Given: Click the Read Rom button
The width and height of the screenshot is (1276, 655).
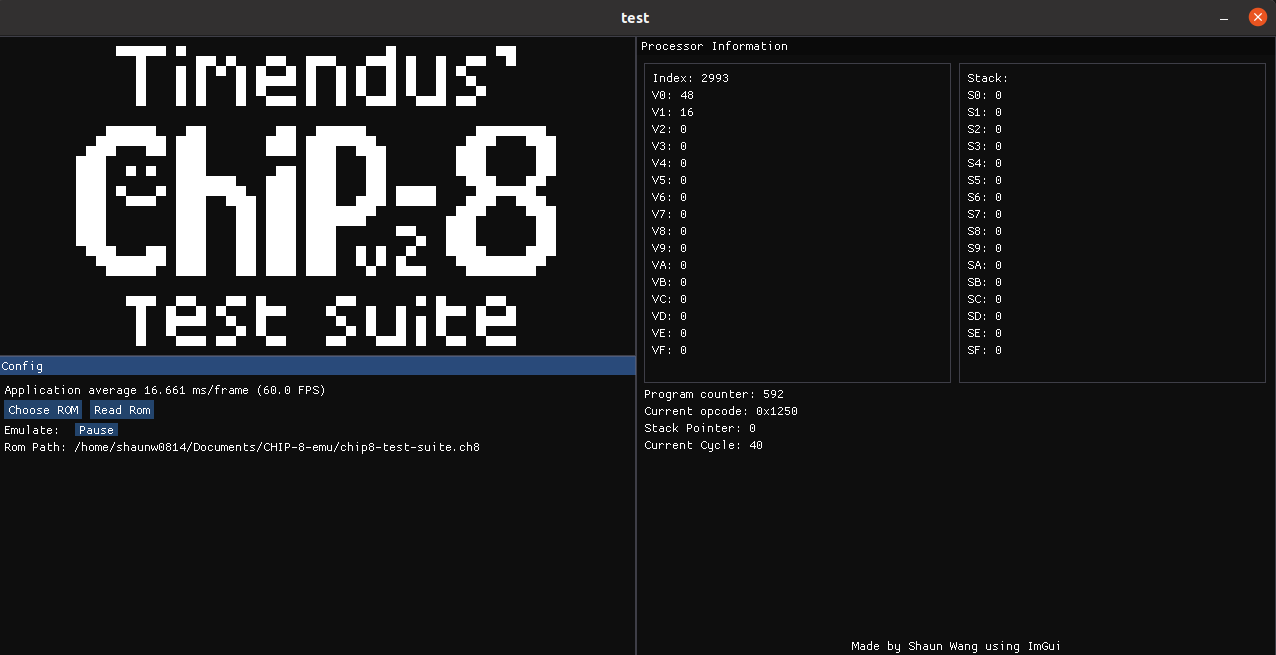Looking at the screenshot, I should coord(121,410).
